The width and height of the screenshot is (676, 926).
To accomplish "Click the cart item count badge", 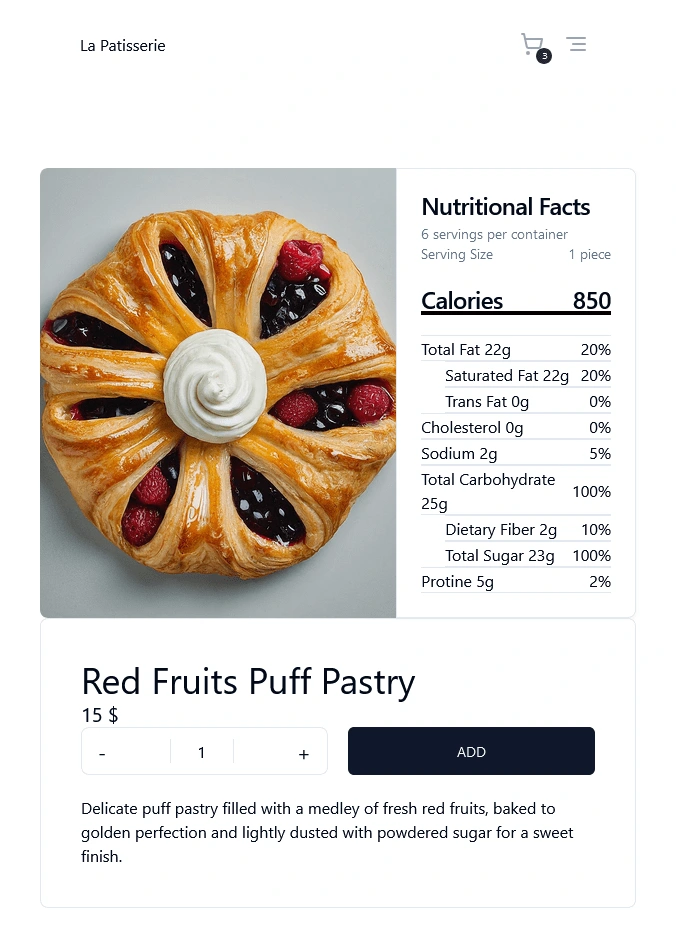I will (x=544, y=56).
